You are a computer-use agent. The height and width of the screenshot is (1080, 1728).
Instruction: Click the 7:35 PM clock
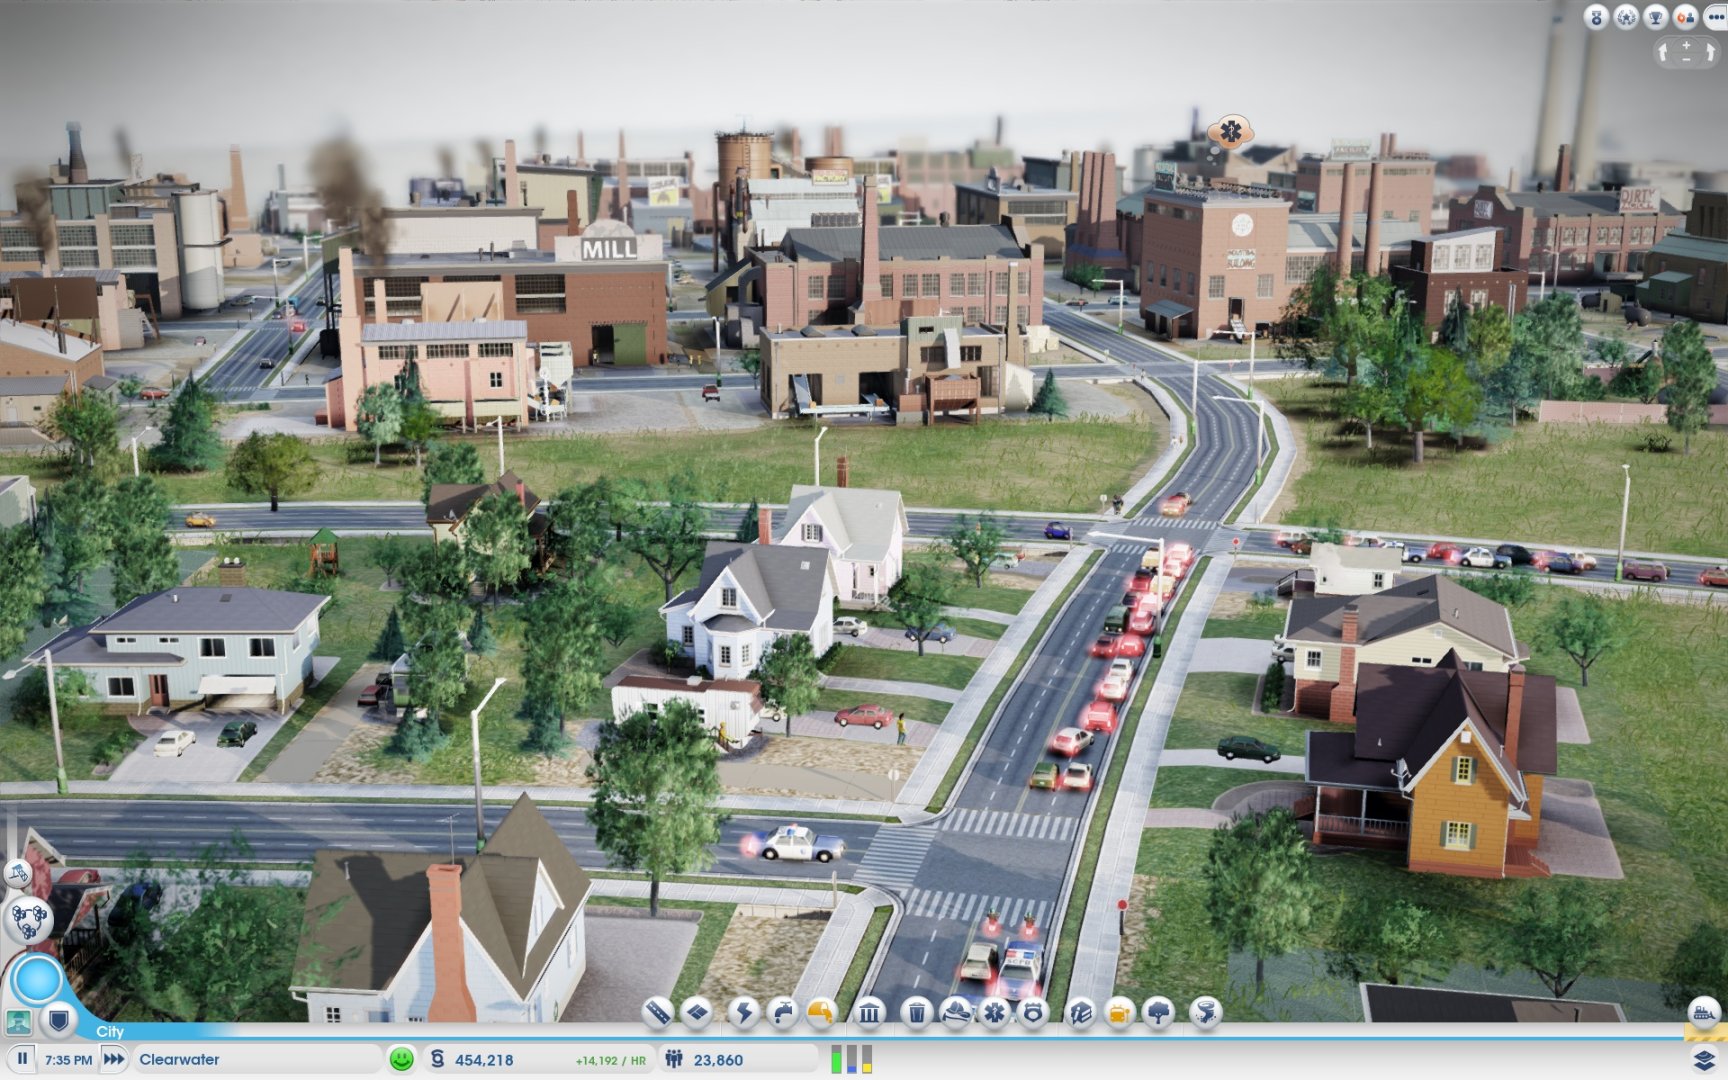[x=68, y=1060]
